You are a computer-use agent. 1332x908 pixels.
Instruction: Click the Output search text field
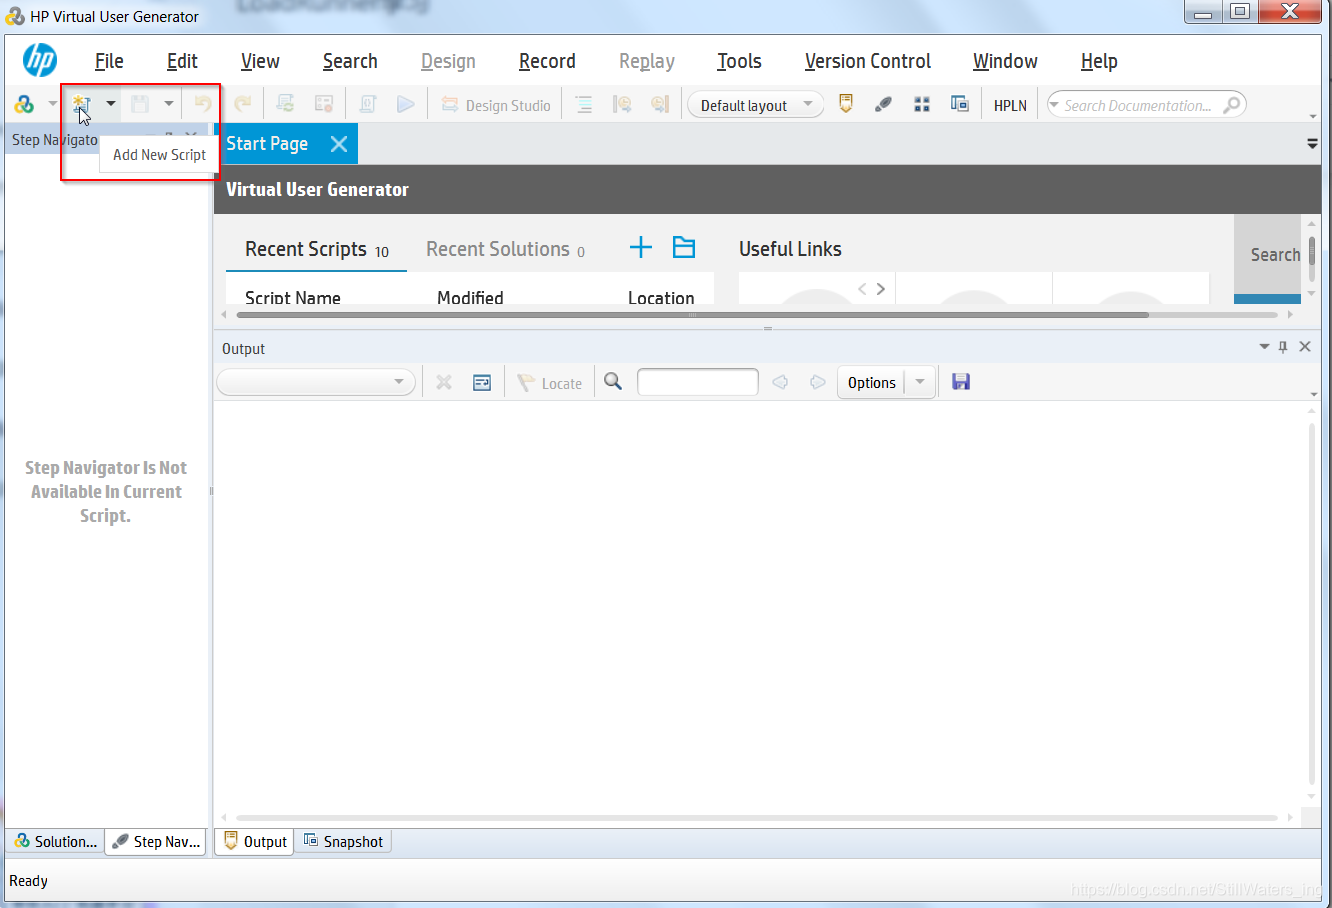coord(697,382)
